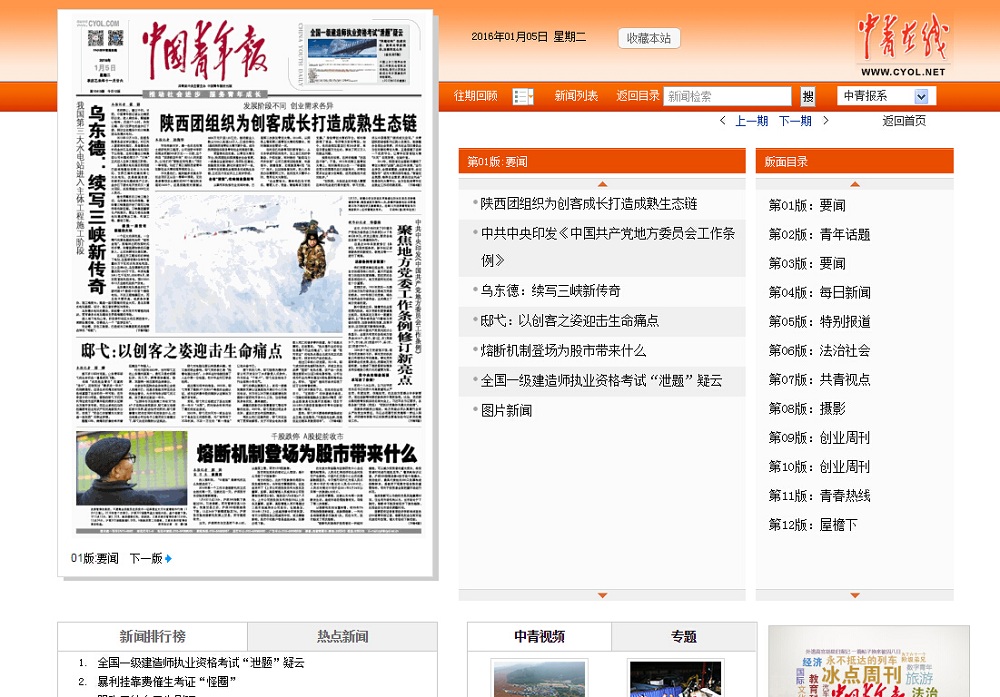Select 第10版：创业周刊

tap(820, 467)
